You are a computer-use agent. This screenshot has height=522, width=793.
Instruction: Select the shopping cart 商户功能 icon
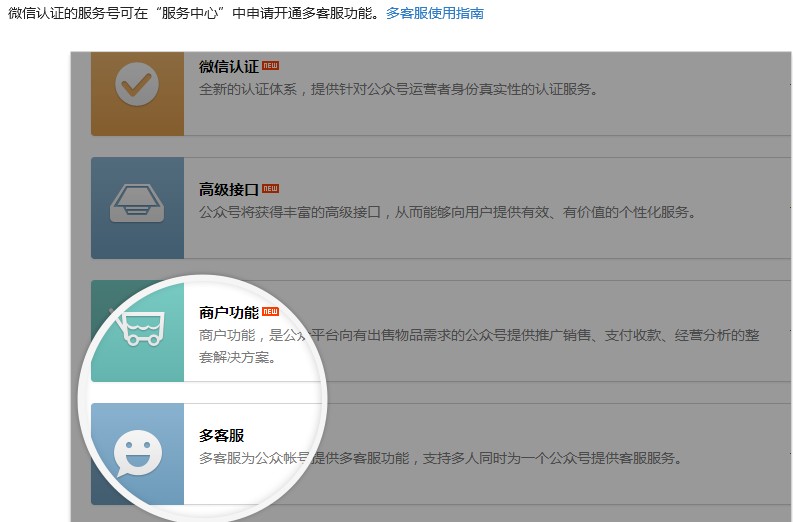[137, 330]
